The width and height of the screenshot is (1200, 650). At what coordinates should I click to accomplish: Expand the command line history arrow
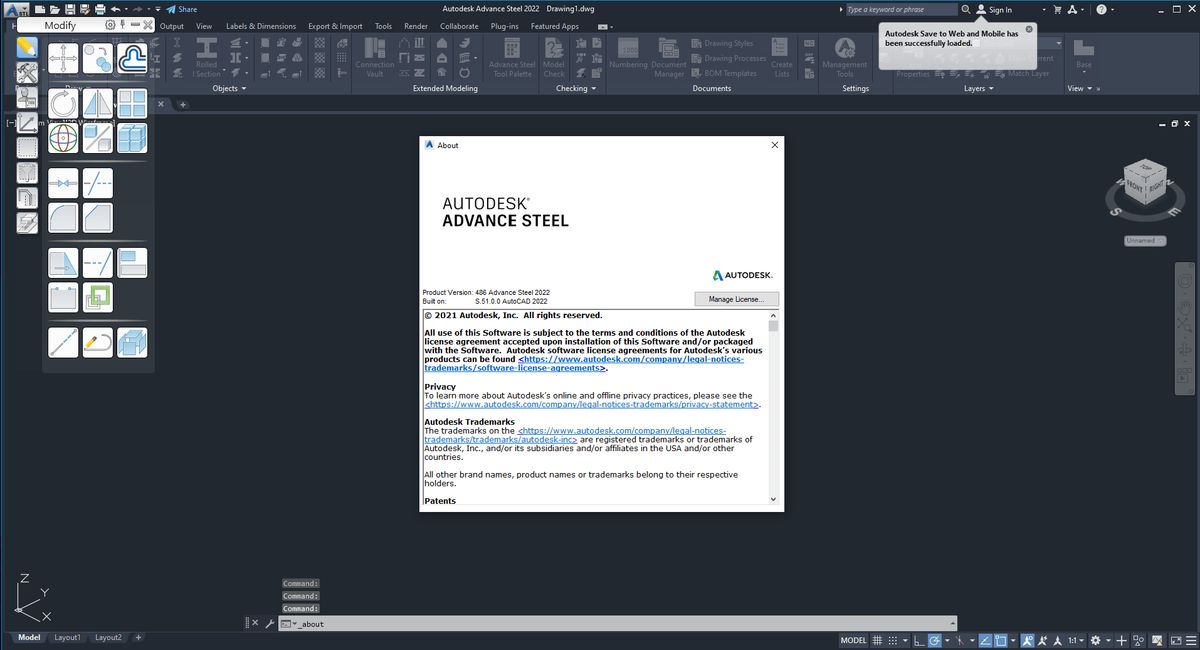click(x=951, y=623)
